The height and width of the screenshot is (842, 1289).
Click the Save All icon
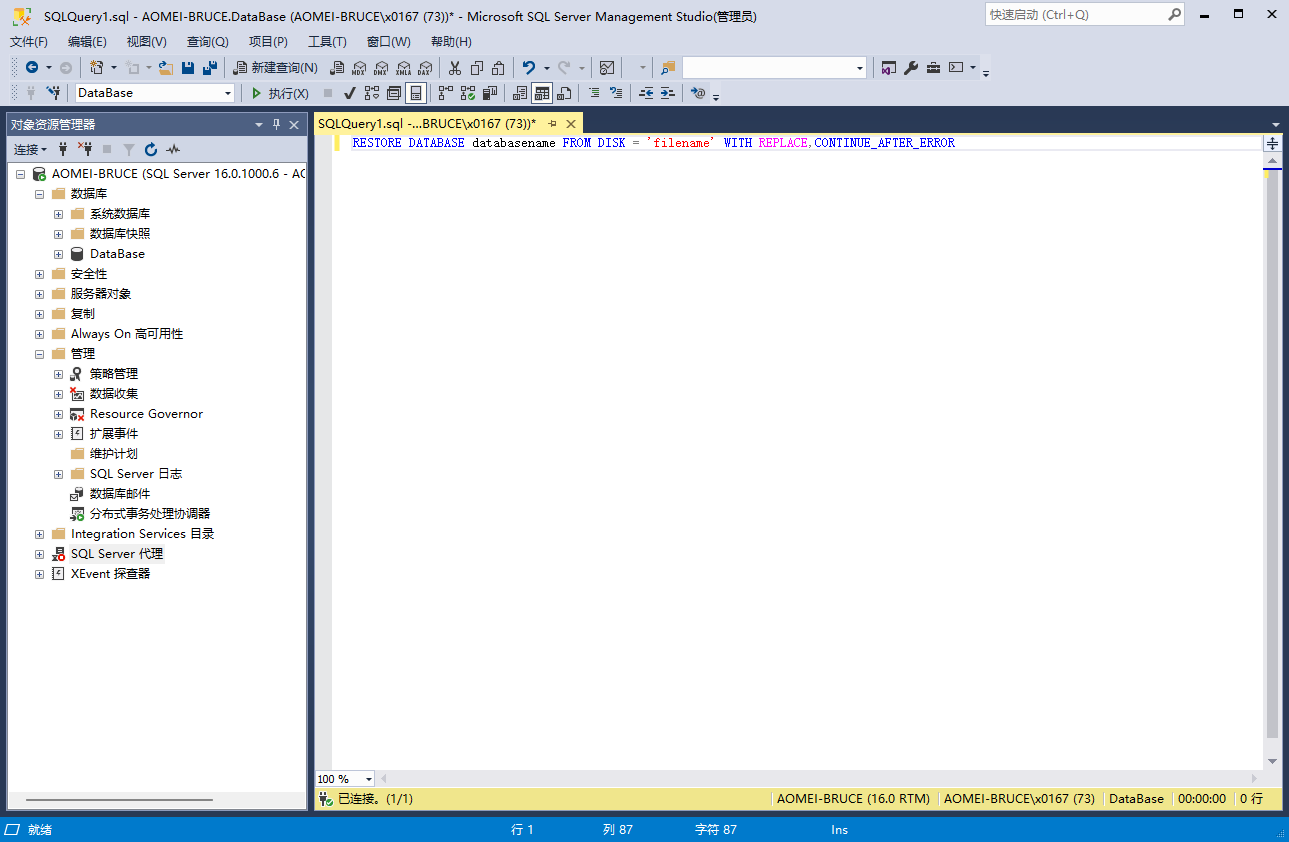(209, 68)
